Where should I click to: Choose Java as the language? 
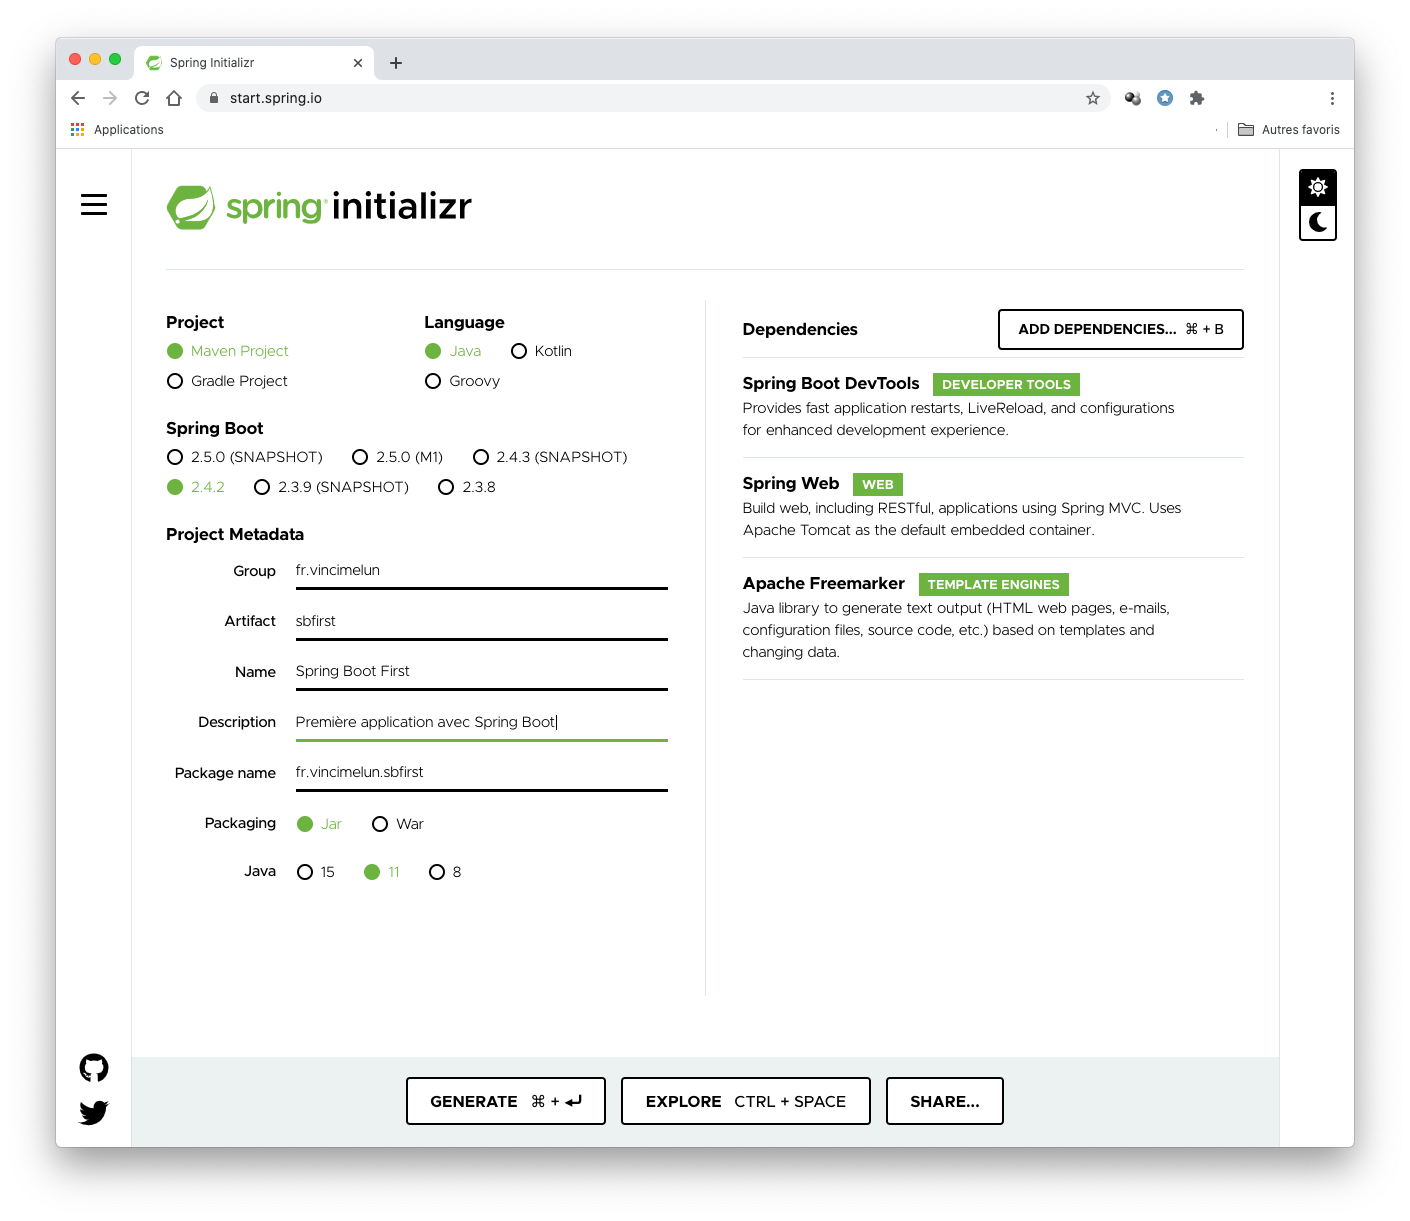453,351
